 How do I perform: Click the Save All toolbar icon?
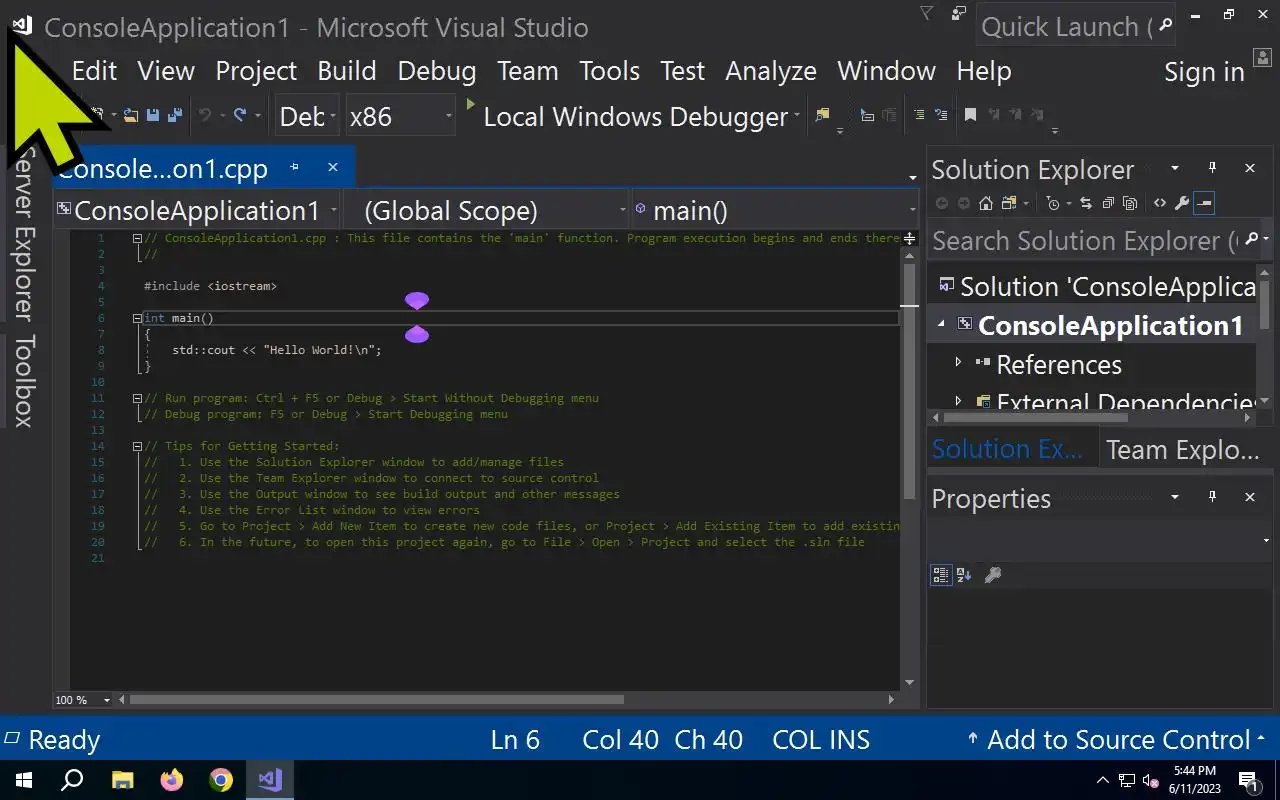click(x=175, y=116)
